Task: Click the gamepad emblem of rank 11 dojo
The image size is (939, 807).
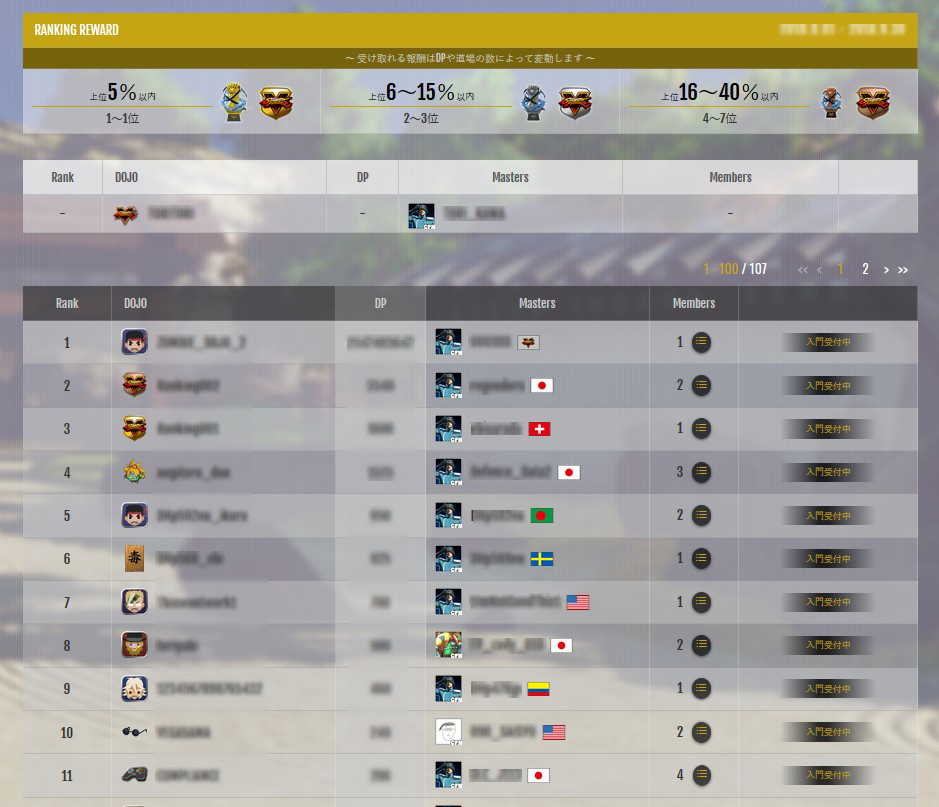Action: [x=134, y=775]
